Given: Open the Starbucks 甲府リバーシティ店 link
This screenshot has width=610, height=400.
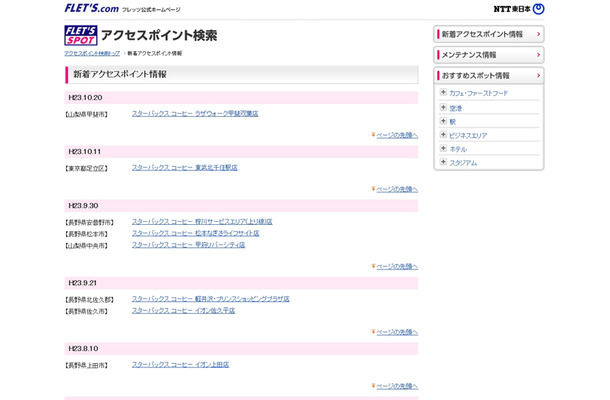Looking at the screenshot, I should tap(188, 245).
